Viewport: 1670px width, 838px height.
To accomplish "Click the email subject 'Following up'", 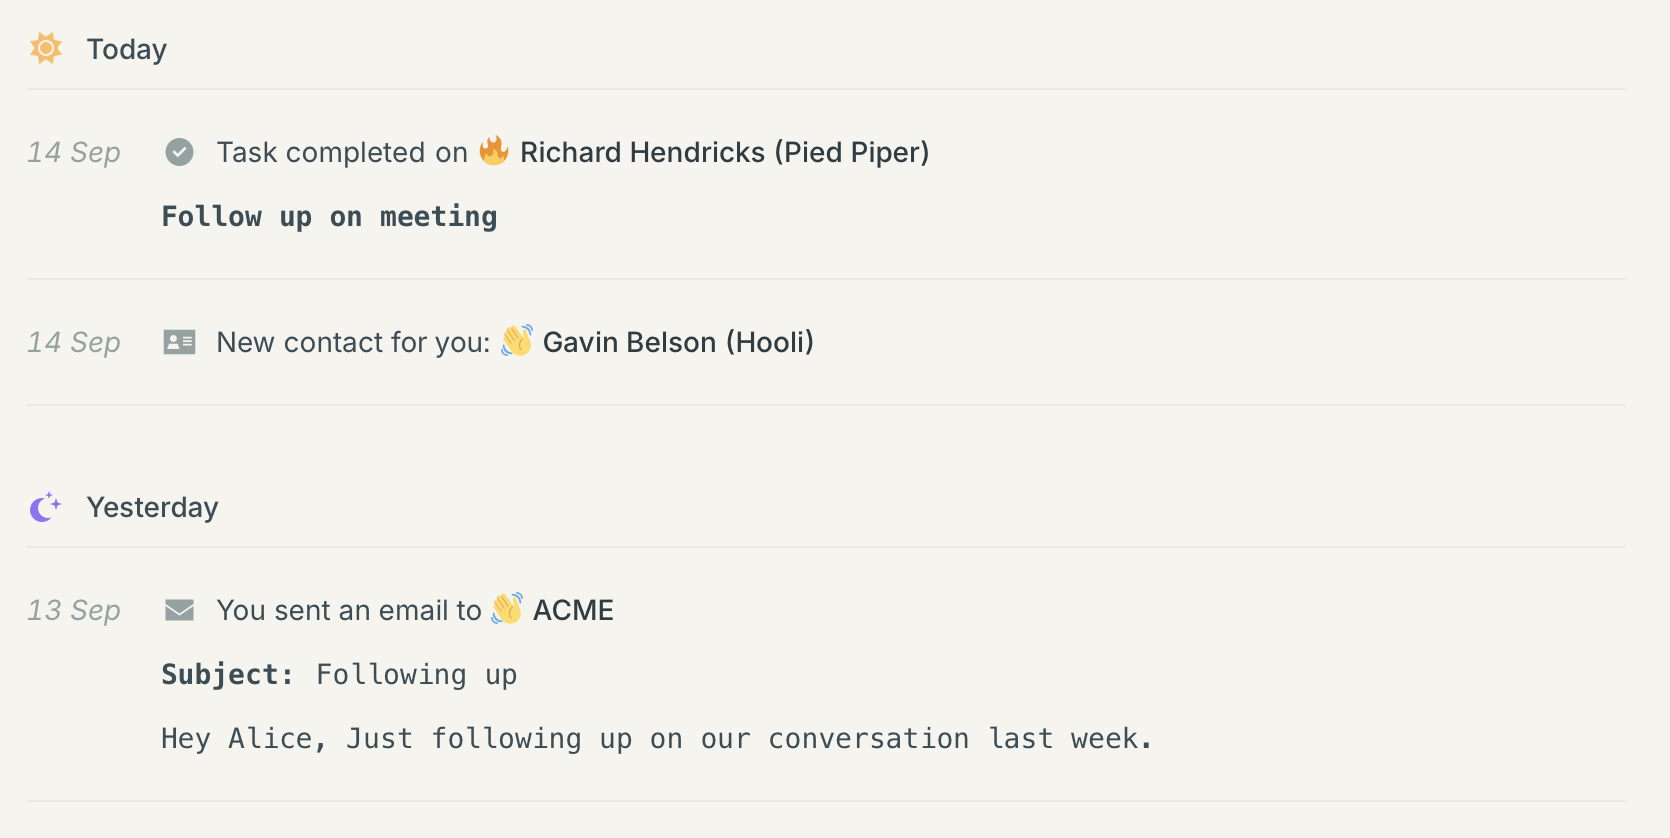I will [x=416, y=675].
